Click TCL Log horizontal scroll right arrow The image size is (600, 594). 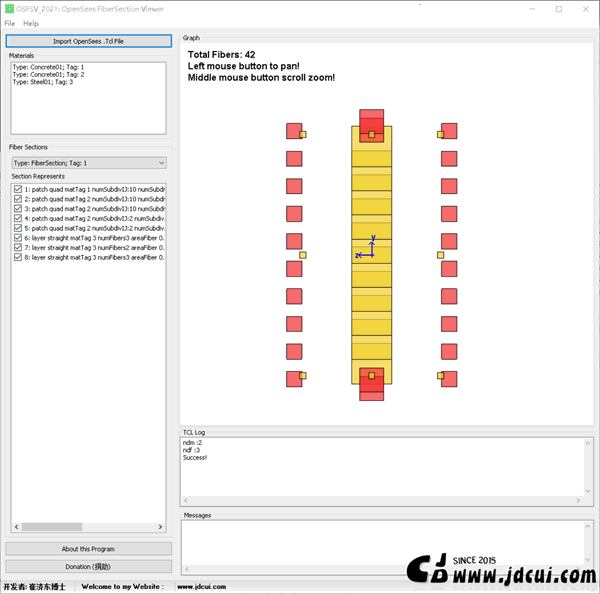(578, 501)
